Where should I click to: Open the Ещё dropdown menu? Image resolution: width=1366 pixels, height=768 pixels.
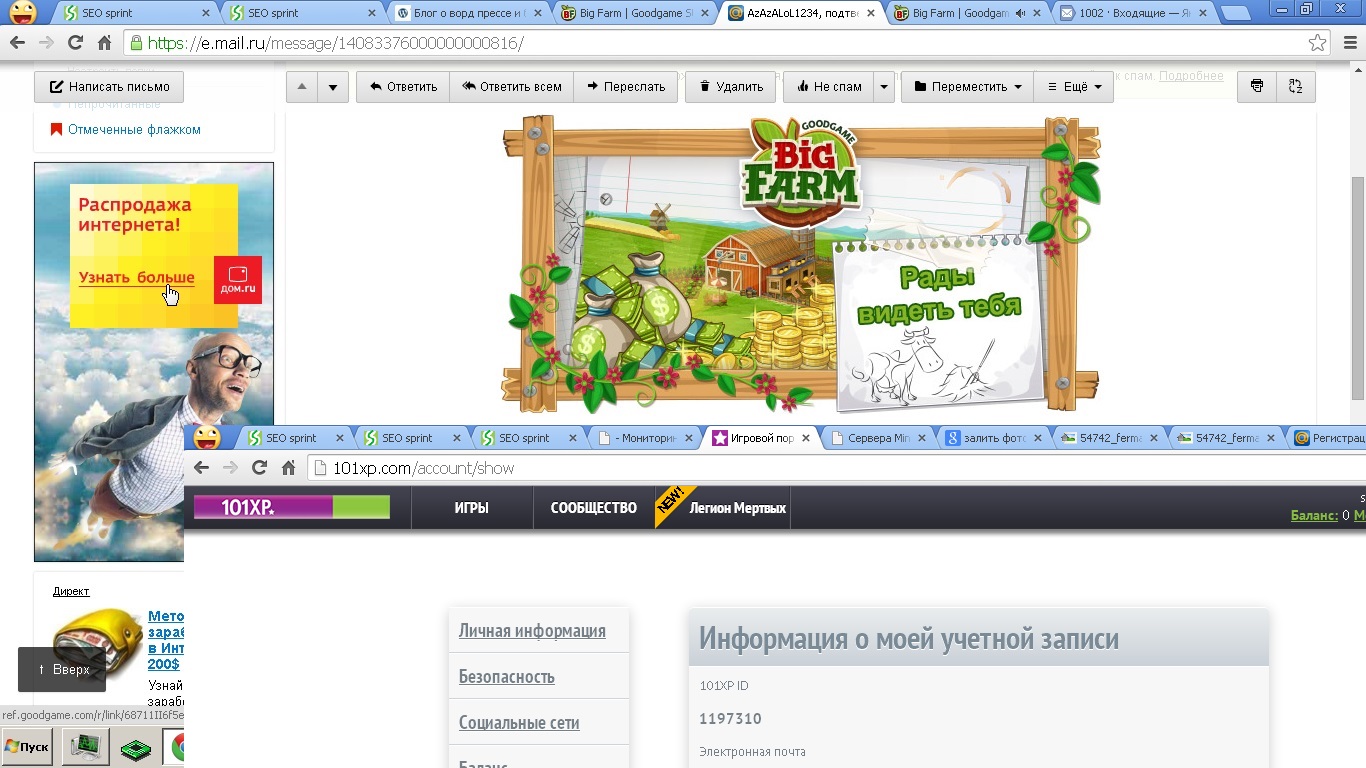point(1074,86)
